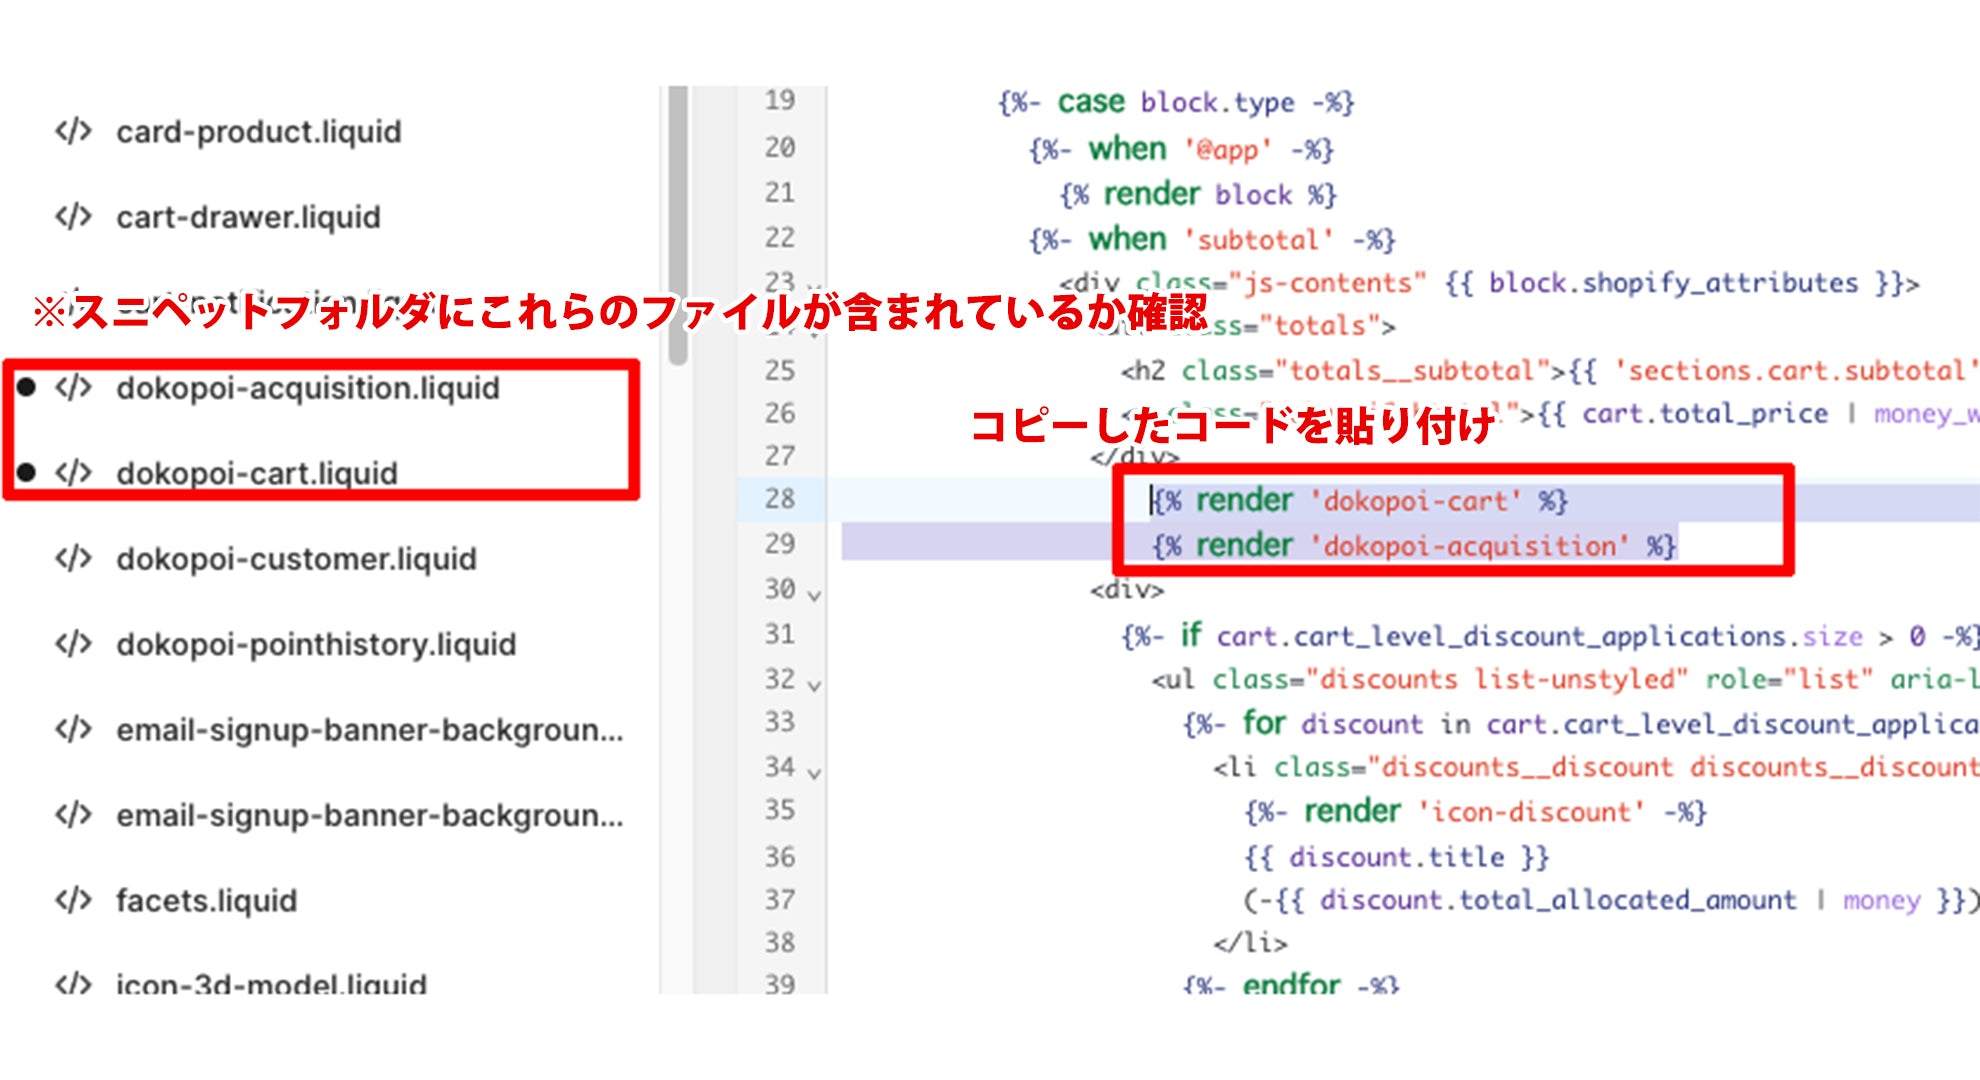Viewport: 1980px width, 1080px height.
Task: Click the ul discounts list-unstyled line
Action: [1565, 680]
